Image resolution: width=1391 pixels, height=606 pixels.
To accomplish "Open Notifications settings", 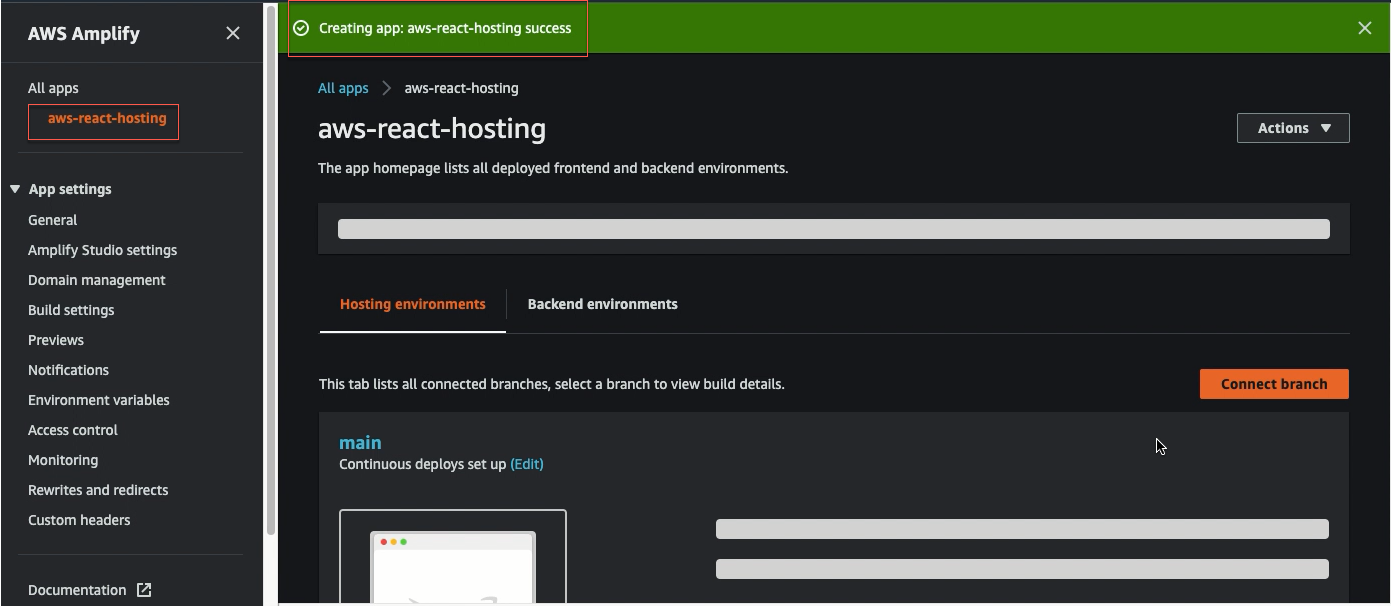I will 68,370.
